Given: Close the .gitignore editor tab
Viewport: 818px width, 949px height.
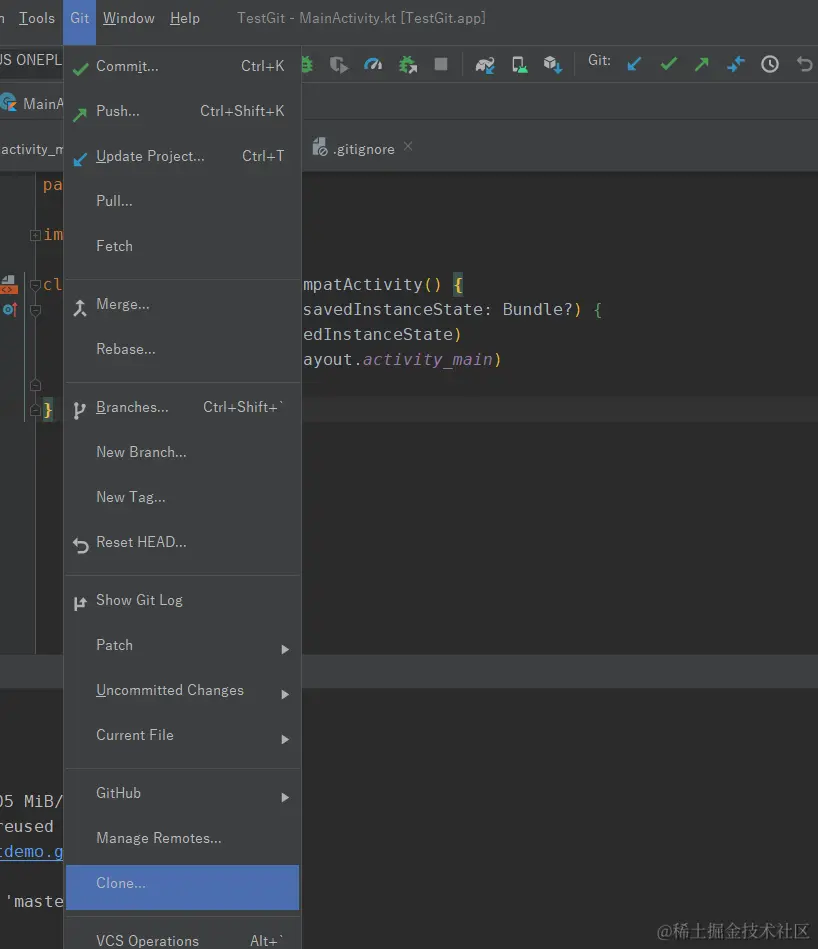Looking at the screenshot, I should (x=408, y=147).
